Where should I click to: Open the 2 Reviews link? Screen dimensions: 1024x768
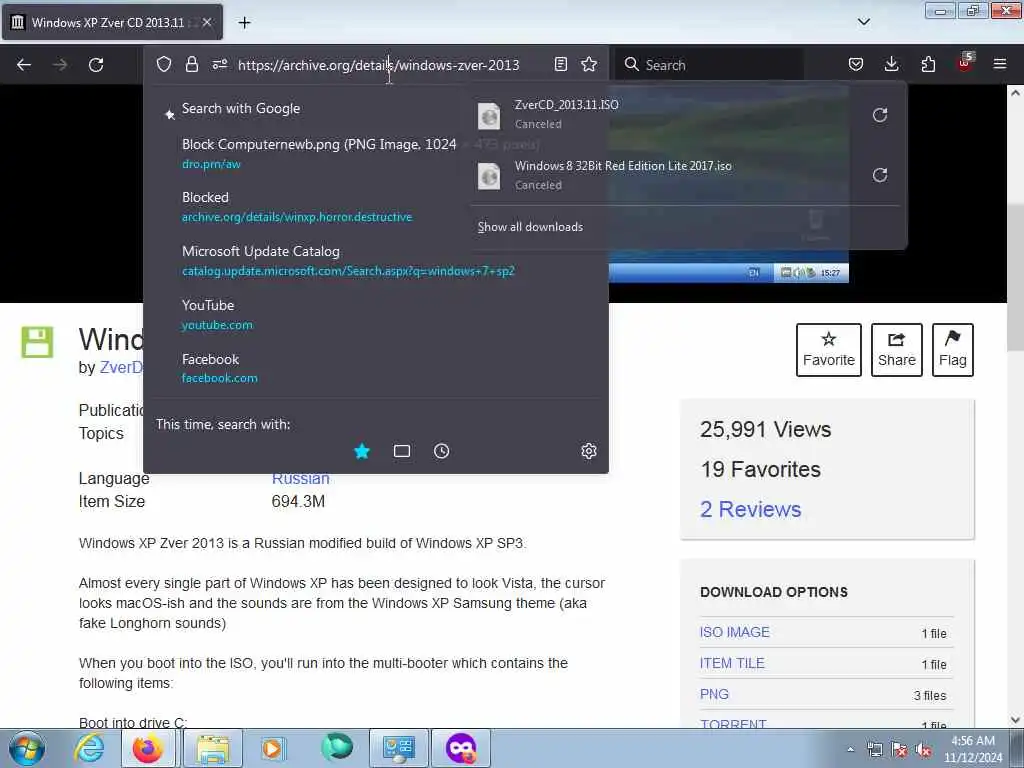750,509
